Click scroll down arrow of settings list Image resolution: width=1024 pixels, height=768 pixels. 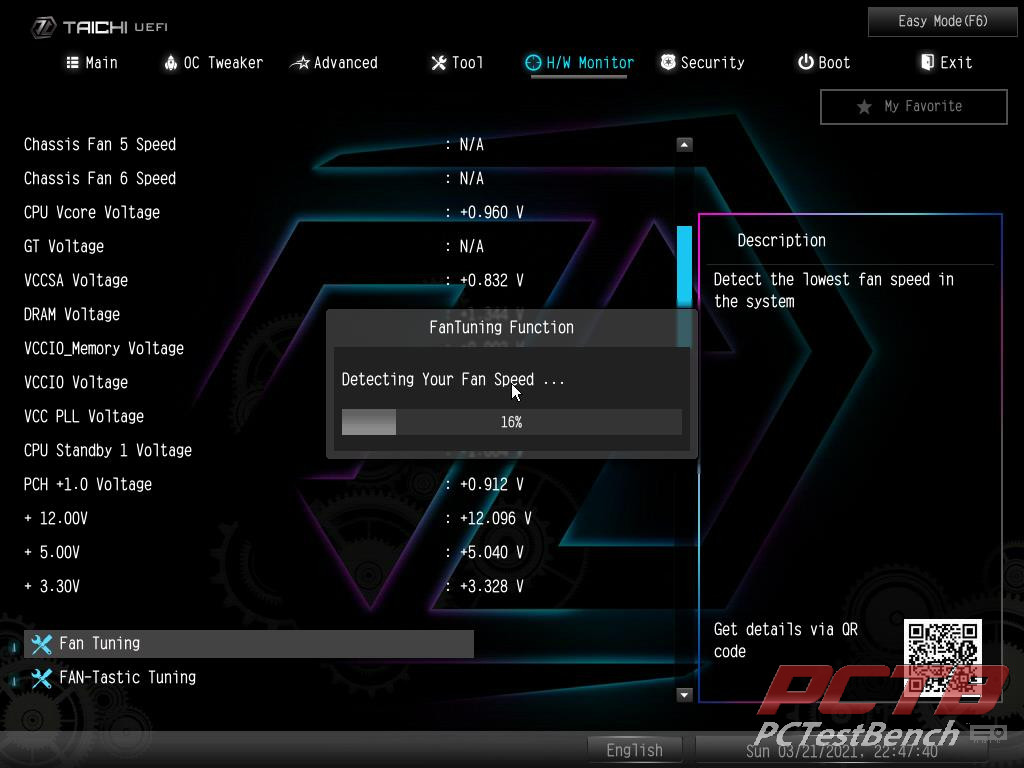click(684, 695)
